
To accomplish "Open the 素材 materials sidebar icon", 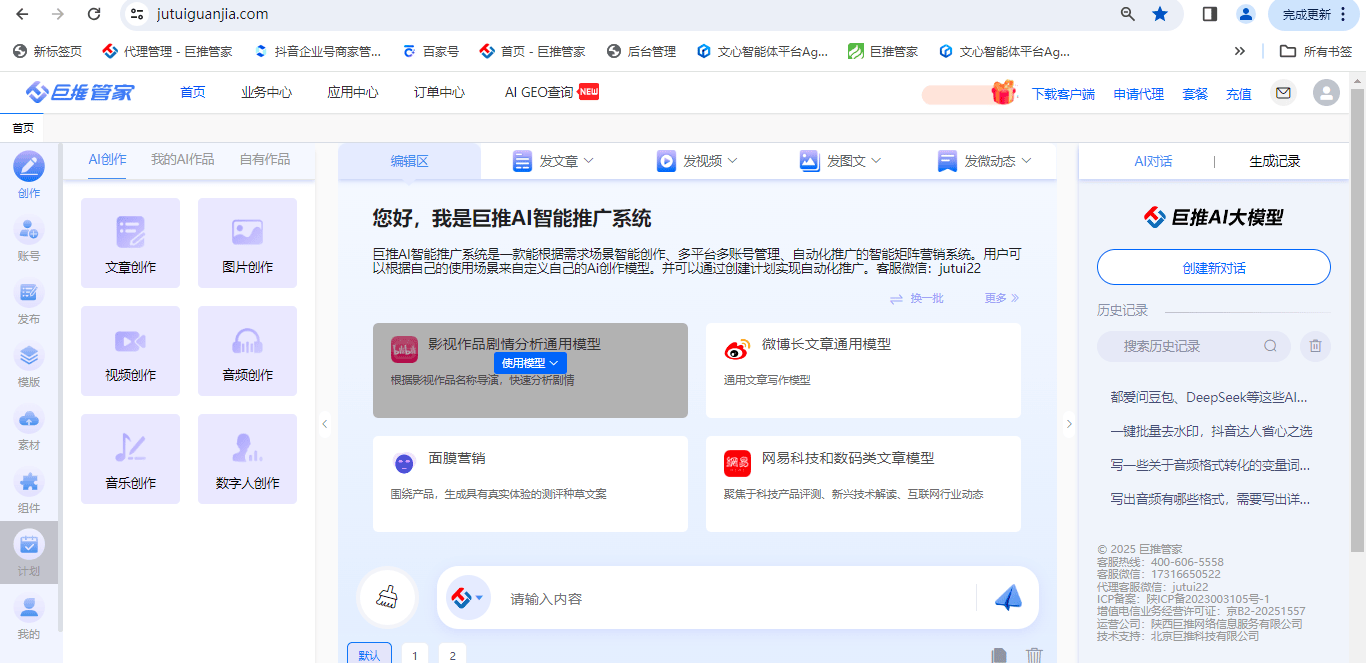I will pos(29,420).
